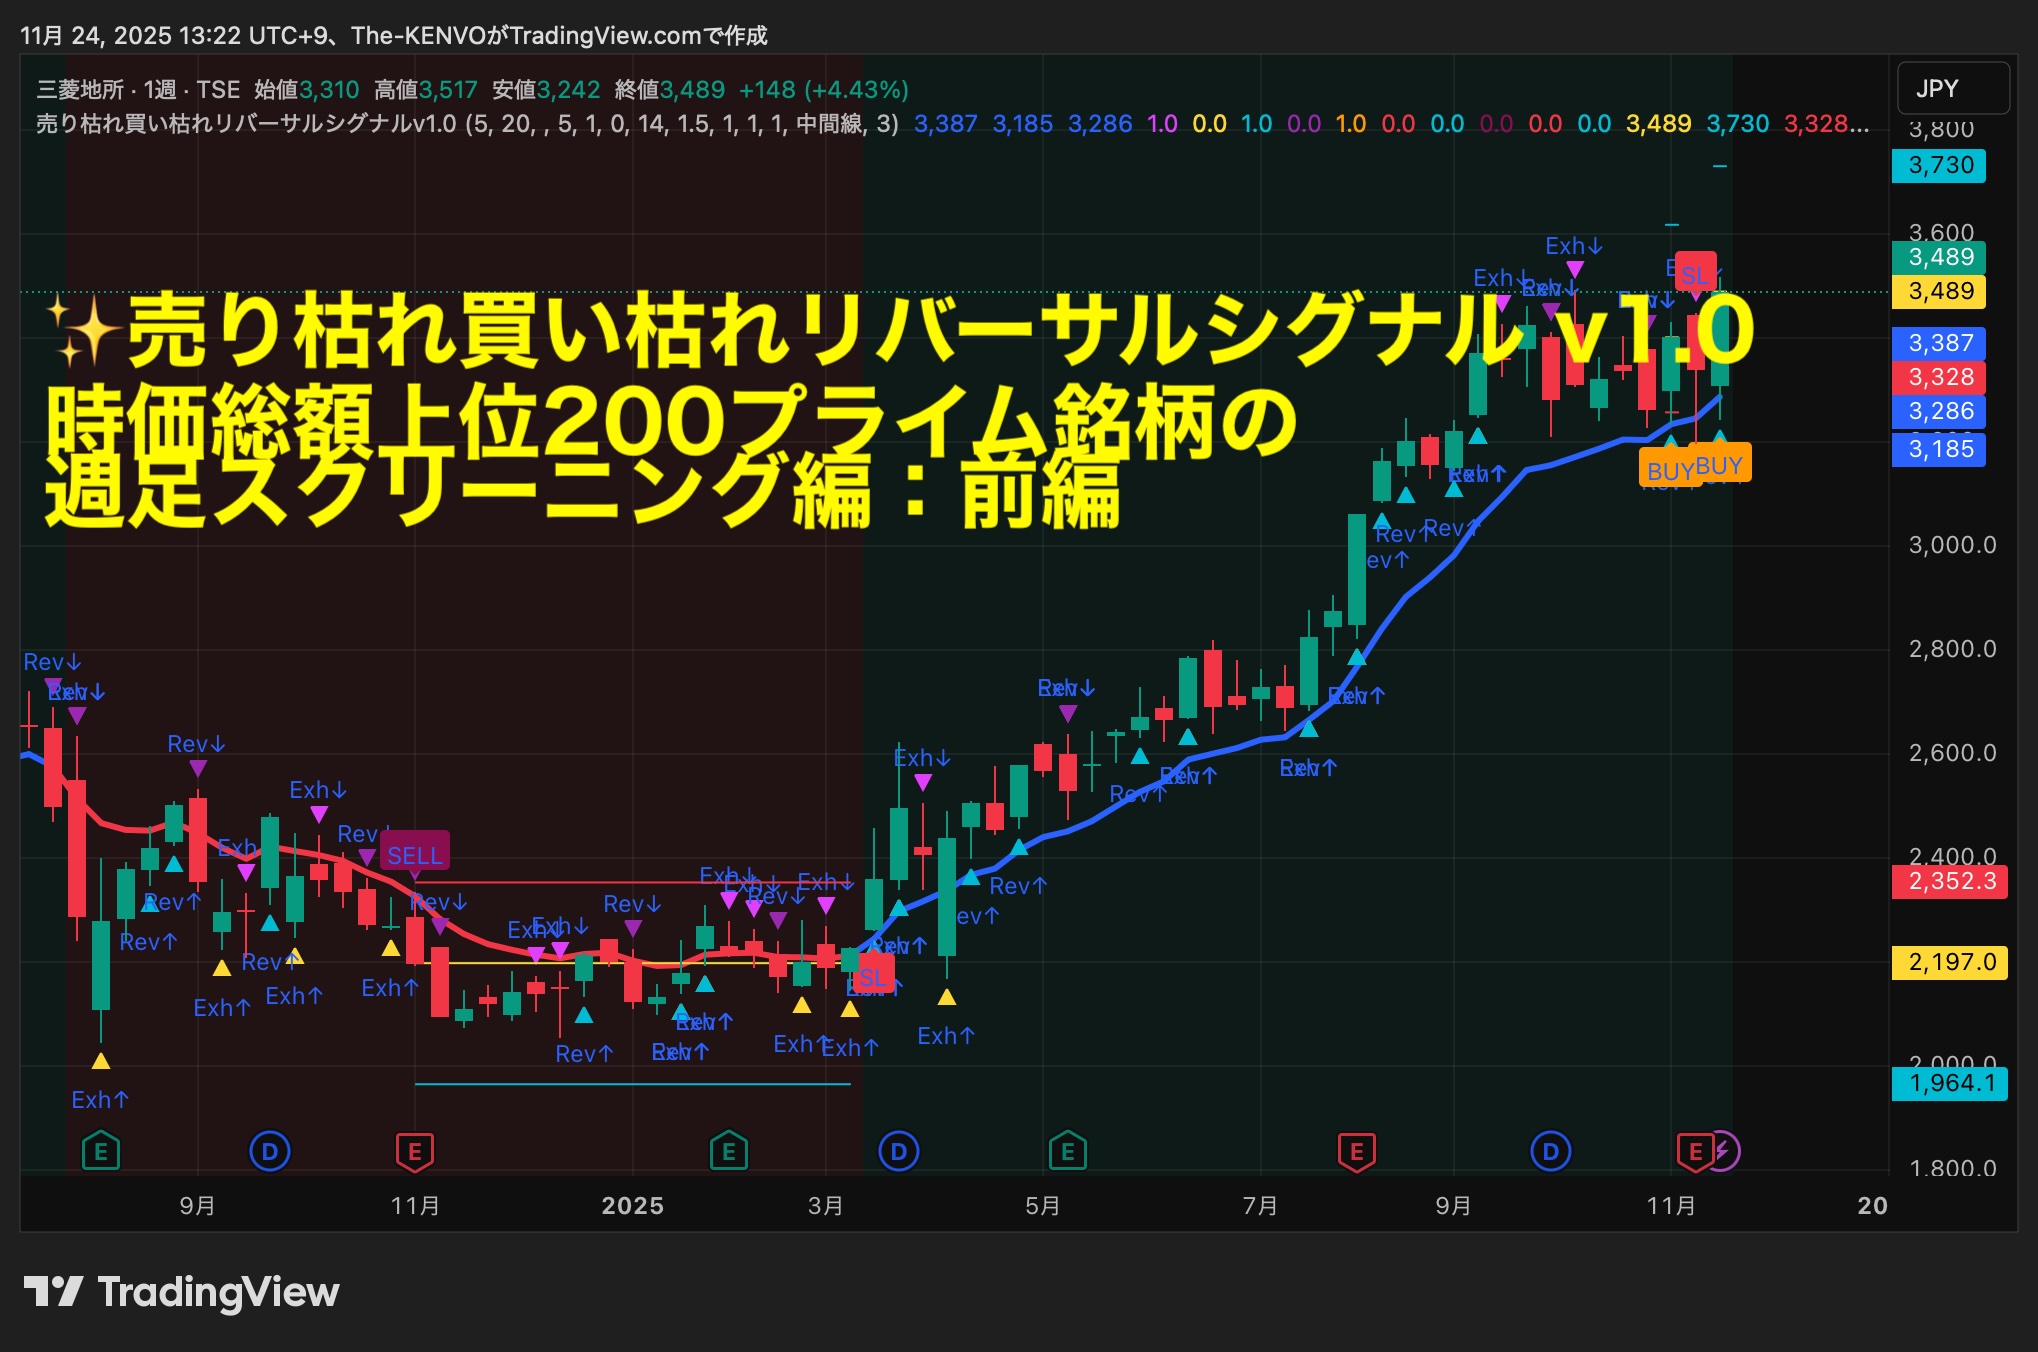Click the magenta SELL signal label
The width and height of the screenshot is (2038, 1352).
point(415,855)
